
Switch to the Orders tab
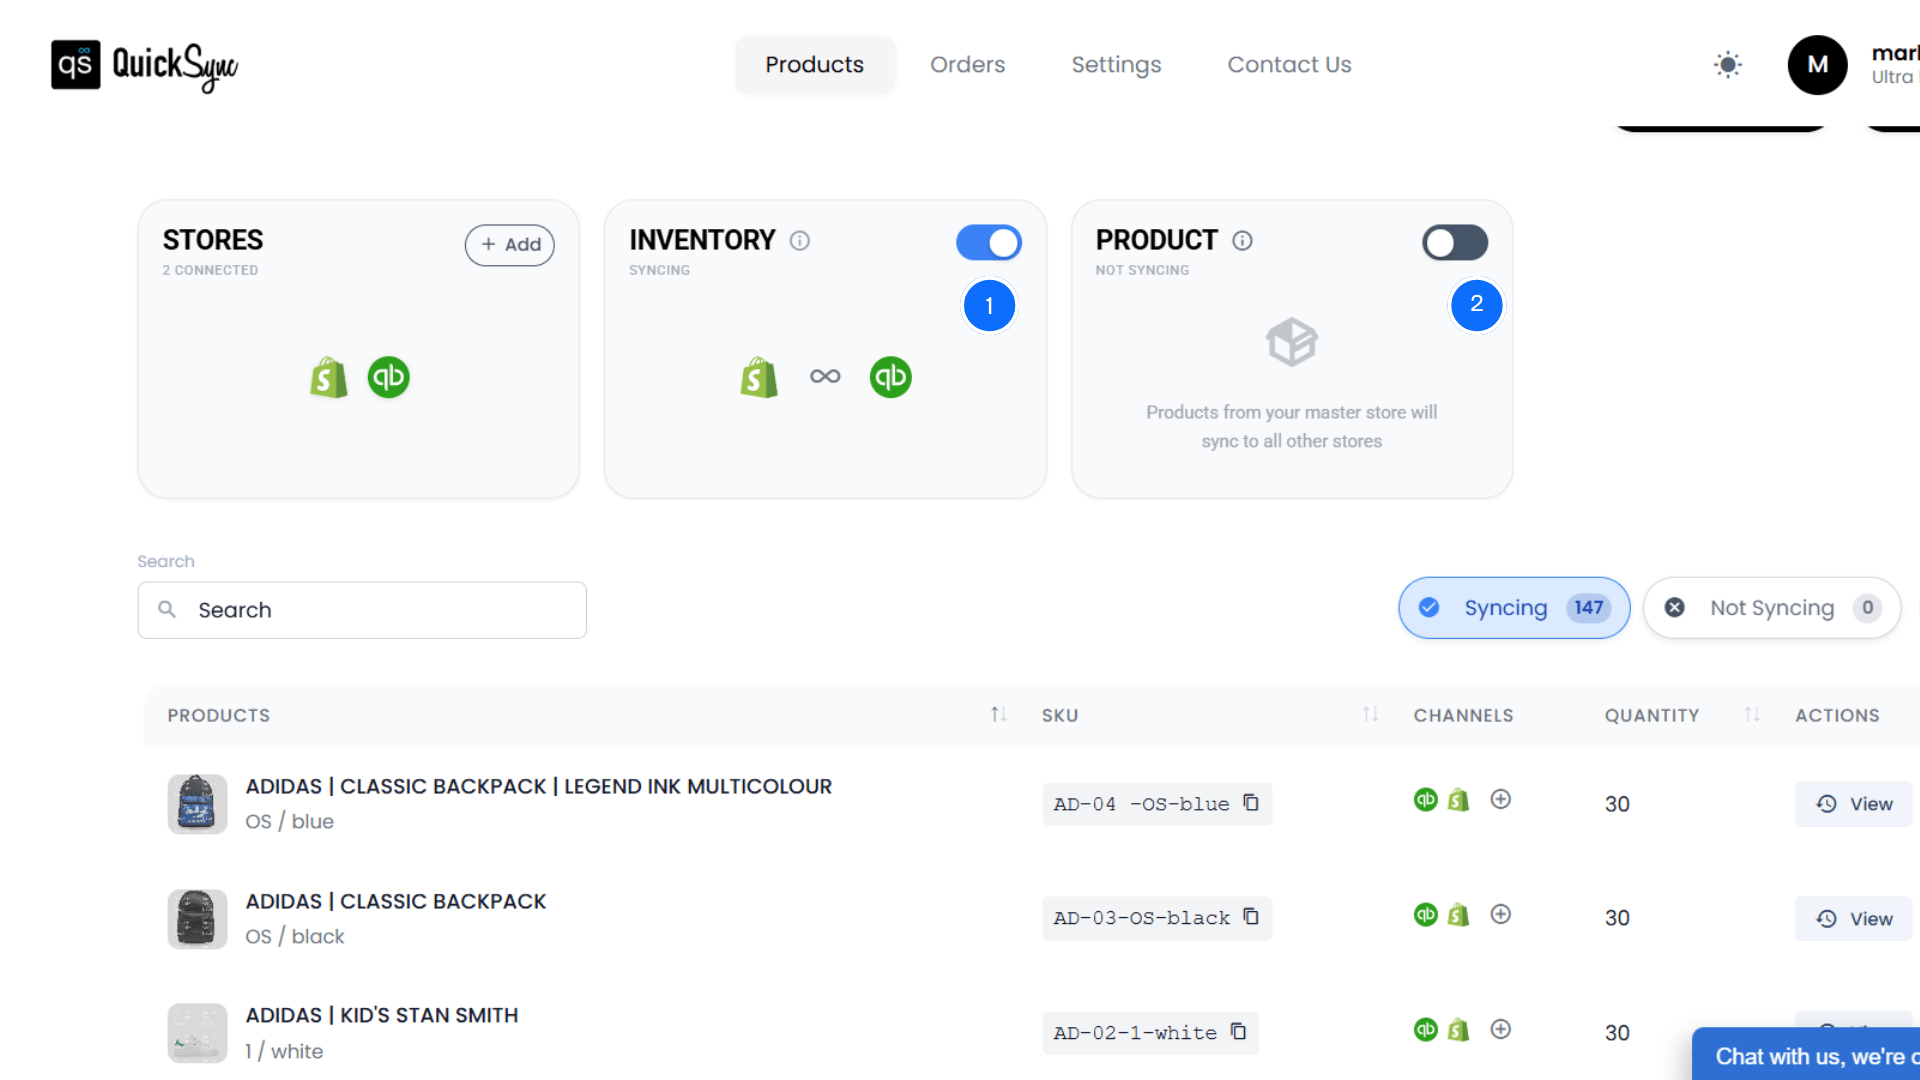click(967, 64)
